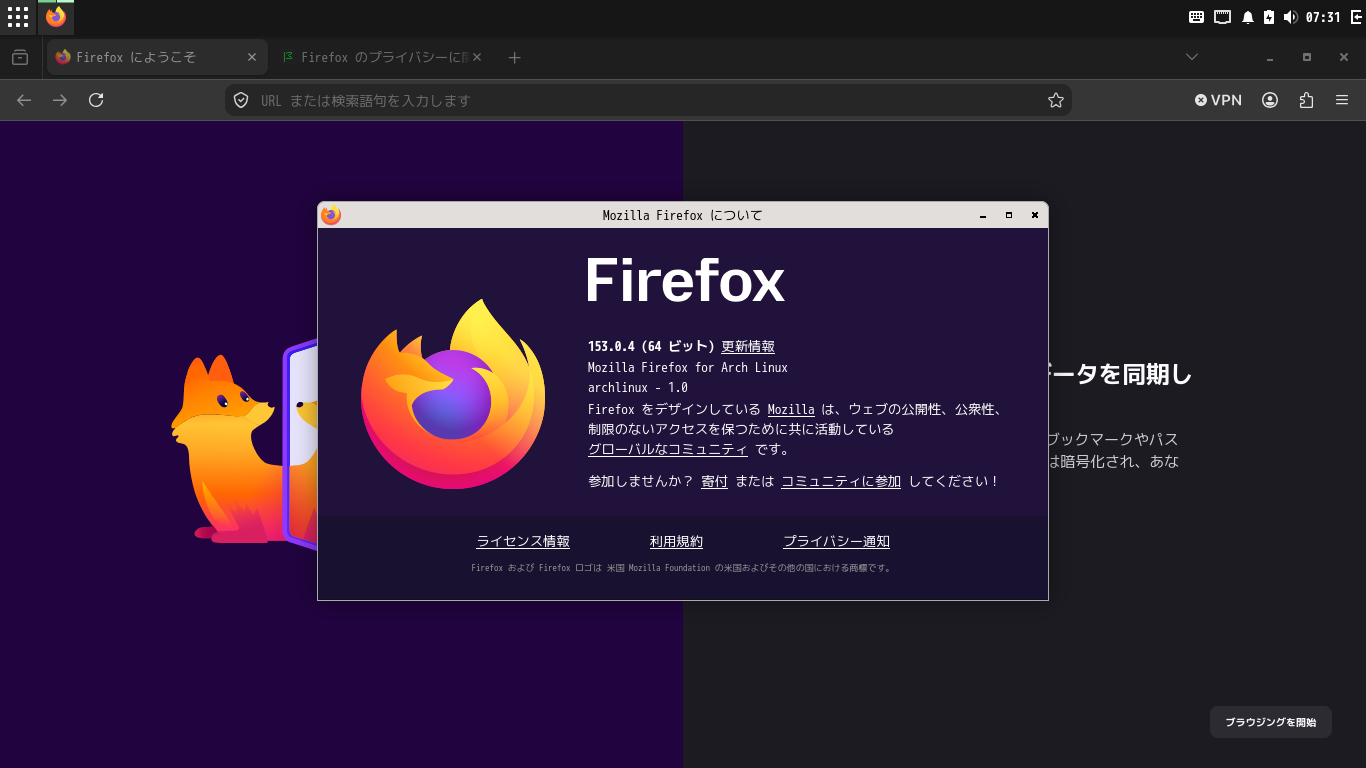This screenshot has width=1366, height=768.
Task: Click the text archlinux - 1.0
Action: pyautogui.click(x=638, y=387)
